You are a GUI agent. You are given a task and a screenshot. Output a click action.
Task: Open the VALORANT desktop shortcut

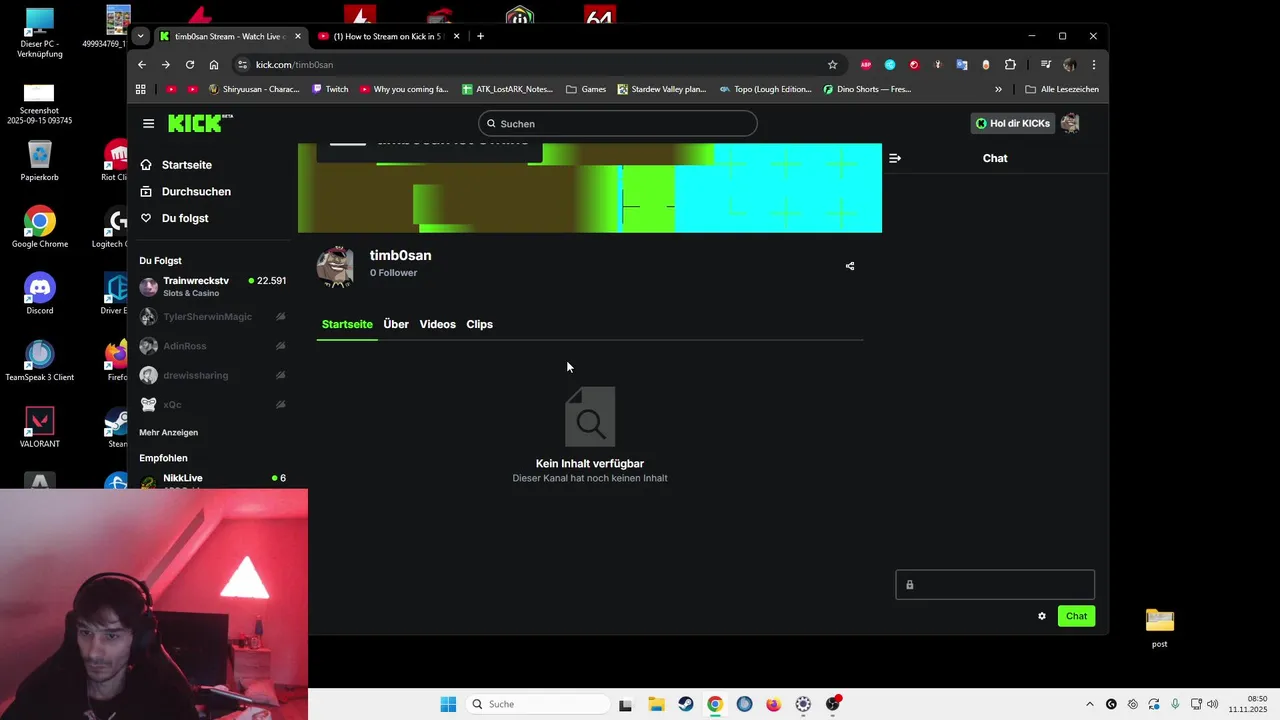click(x=40, y=427)
